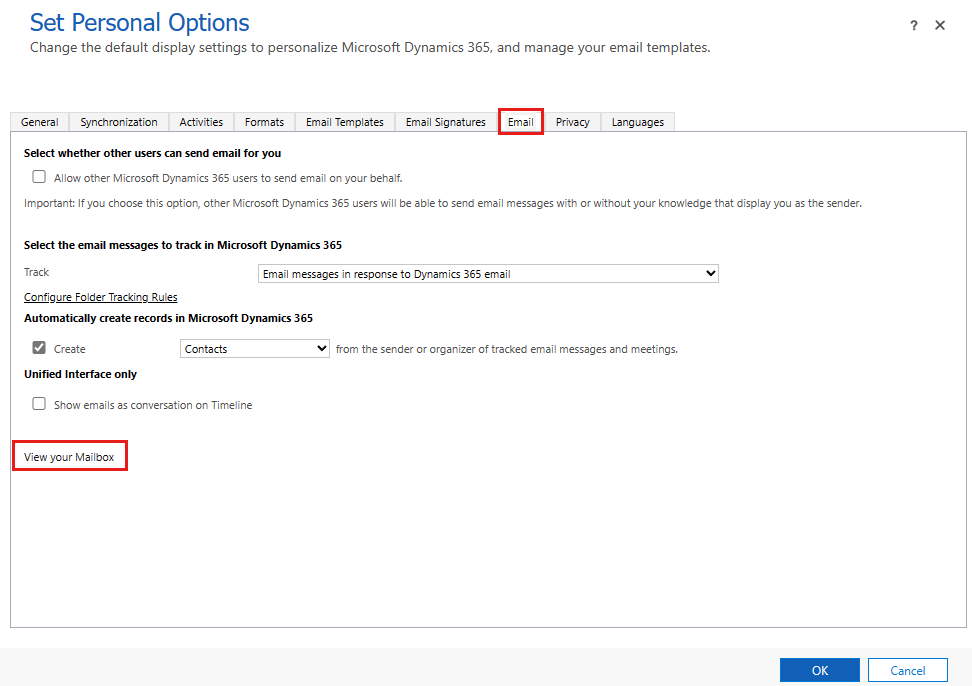
Task: Open the help question mark icon
Action: [x=914, y=25]
